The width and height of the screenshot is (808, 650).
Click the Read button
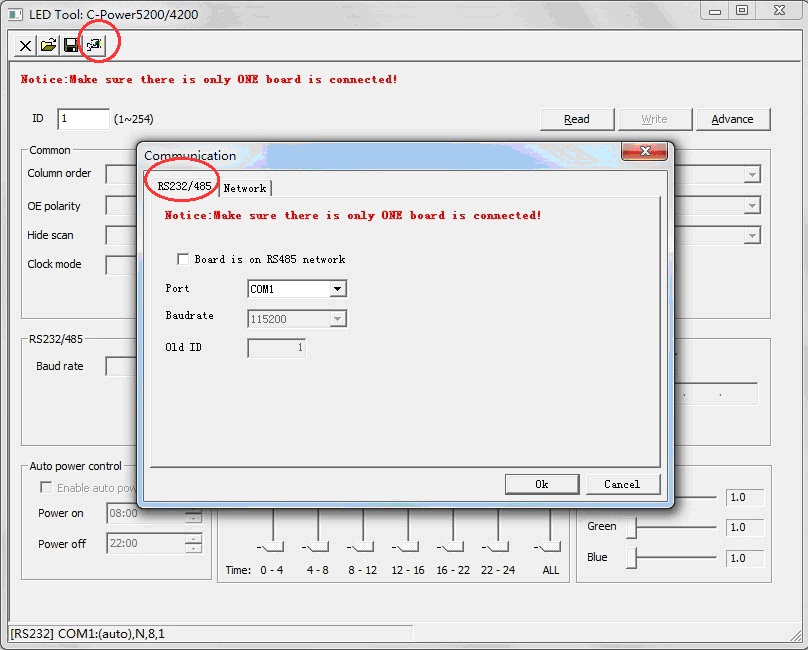click(x=577, y=119)
